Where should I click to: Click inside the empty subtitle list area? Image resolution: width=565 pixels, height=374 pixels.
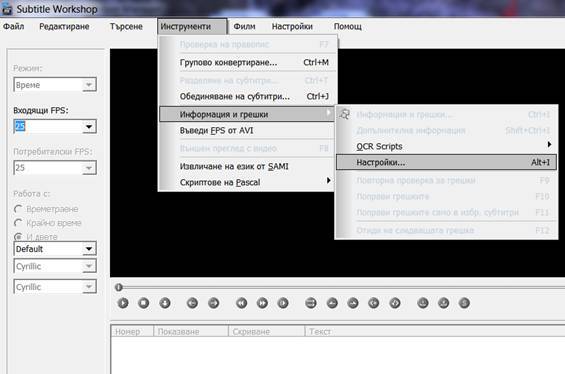(x=338, y=356)
